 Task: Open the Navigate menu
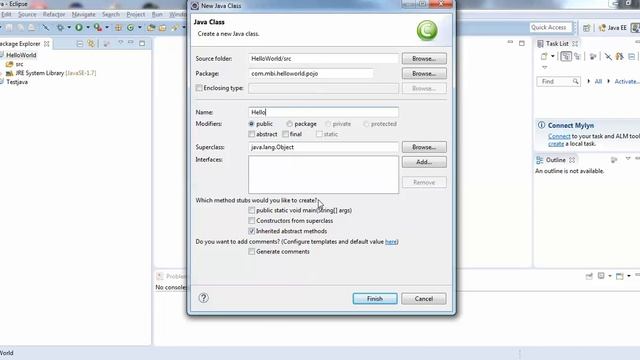click(x=83, y=14)
